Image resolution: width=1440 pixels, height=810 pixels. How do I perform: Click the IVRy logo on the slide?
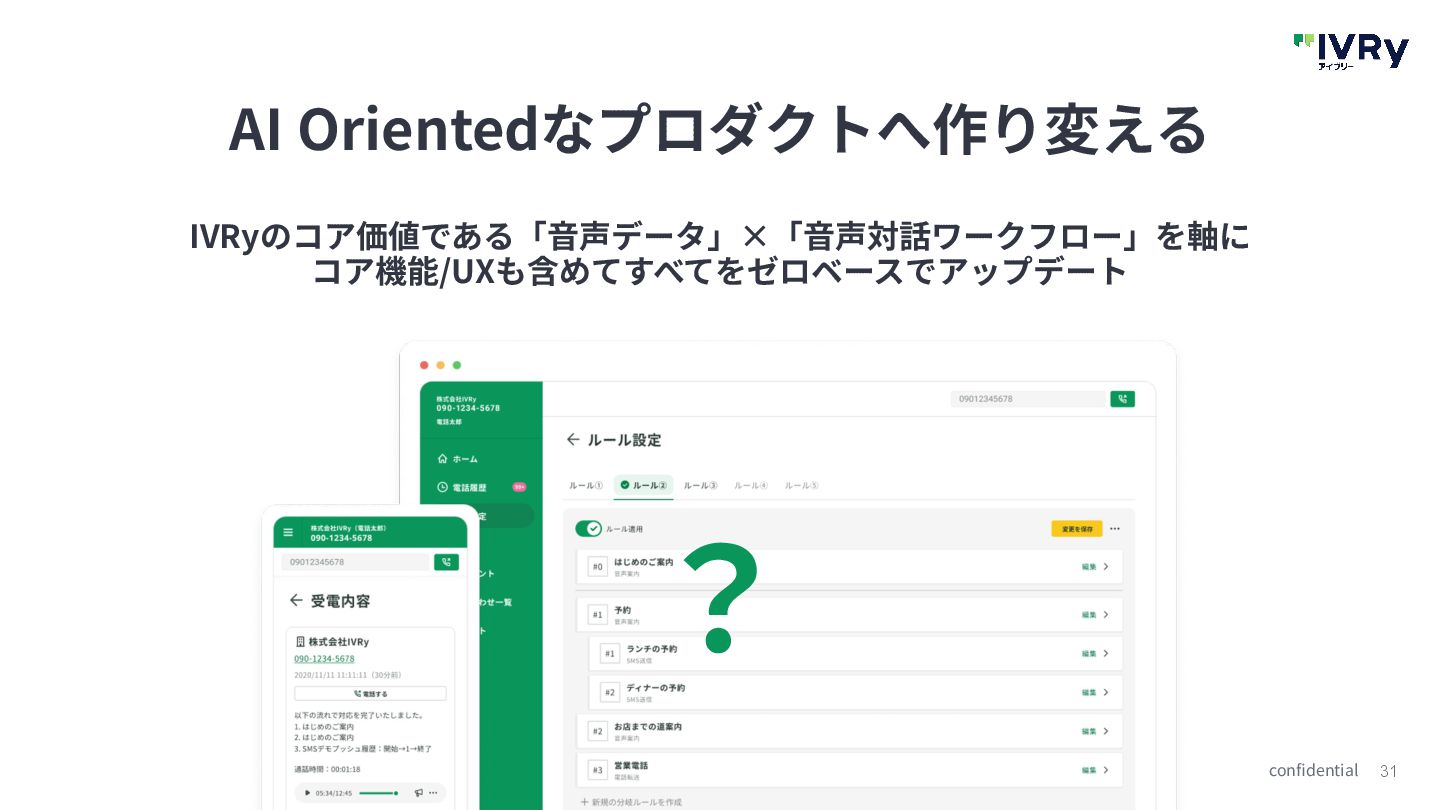point(1351,50)
